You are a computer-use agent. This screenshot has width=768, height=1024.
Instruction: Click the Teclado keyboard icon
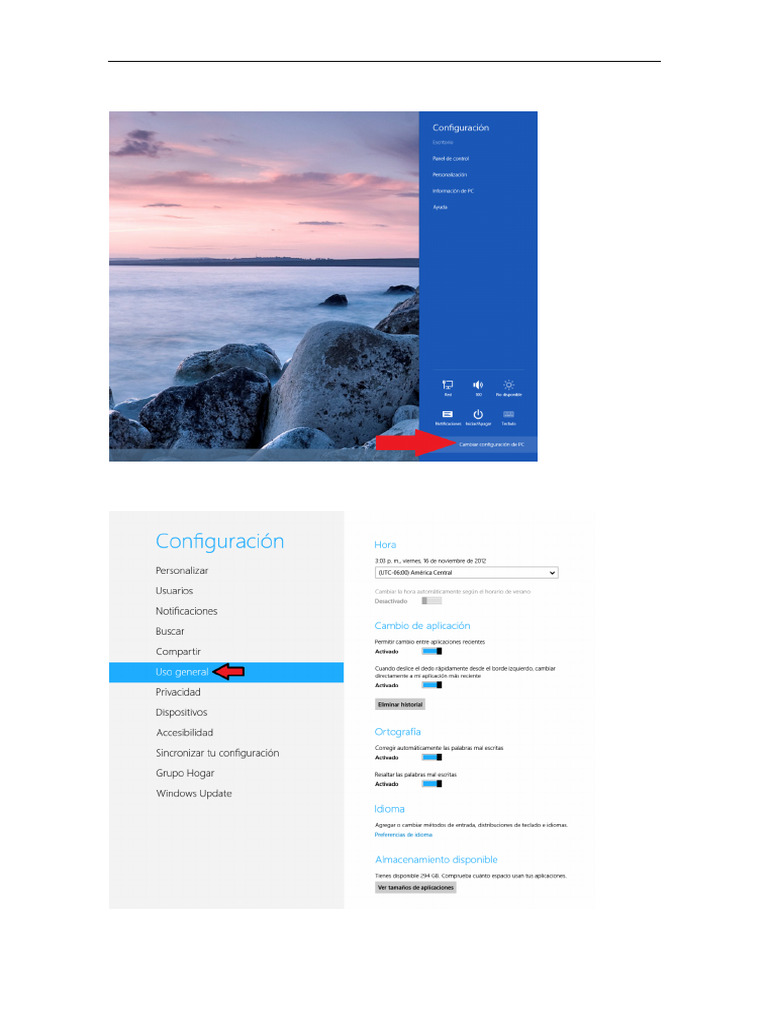tap(509, 418)
